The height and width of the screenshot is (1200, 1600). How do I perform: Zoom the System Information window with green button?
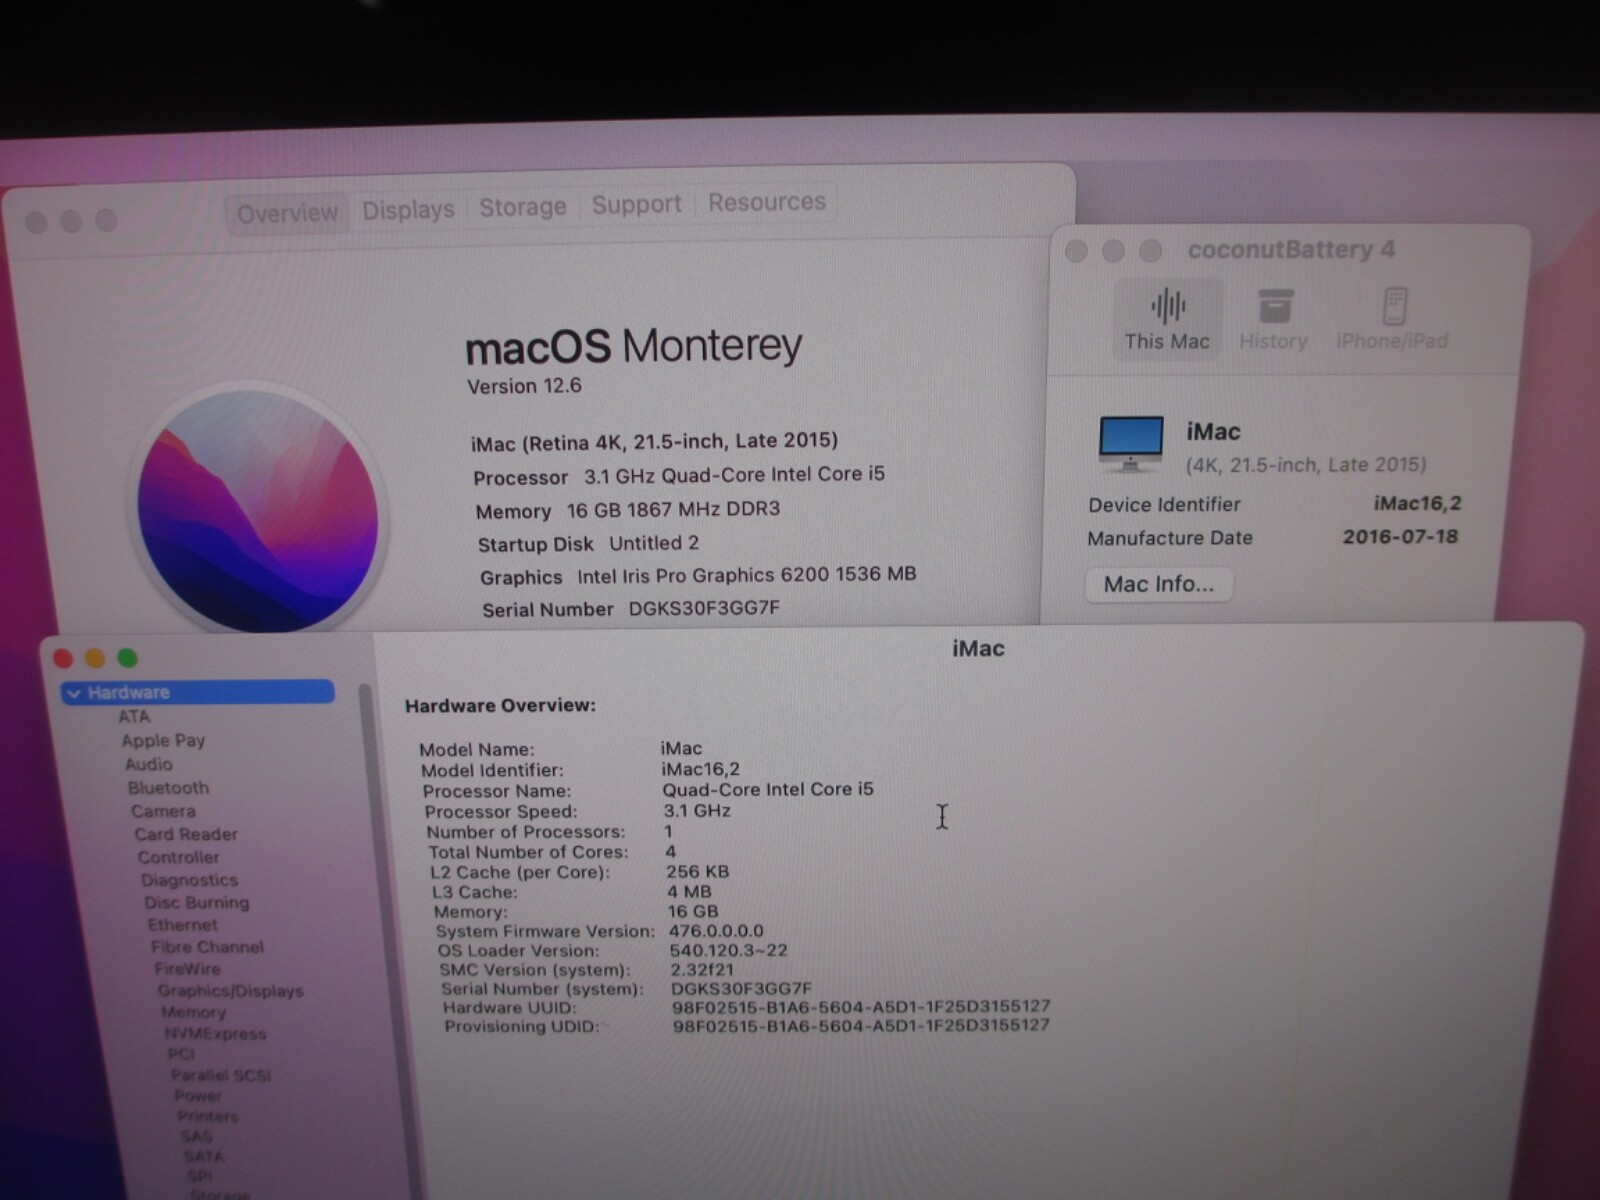(x=127, y=658)
